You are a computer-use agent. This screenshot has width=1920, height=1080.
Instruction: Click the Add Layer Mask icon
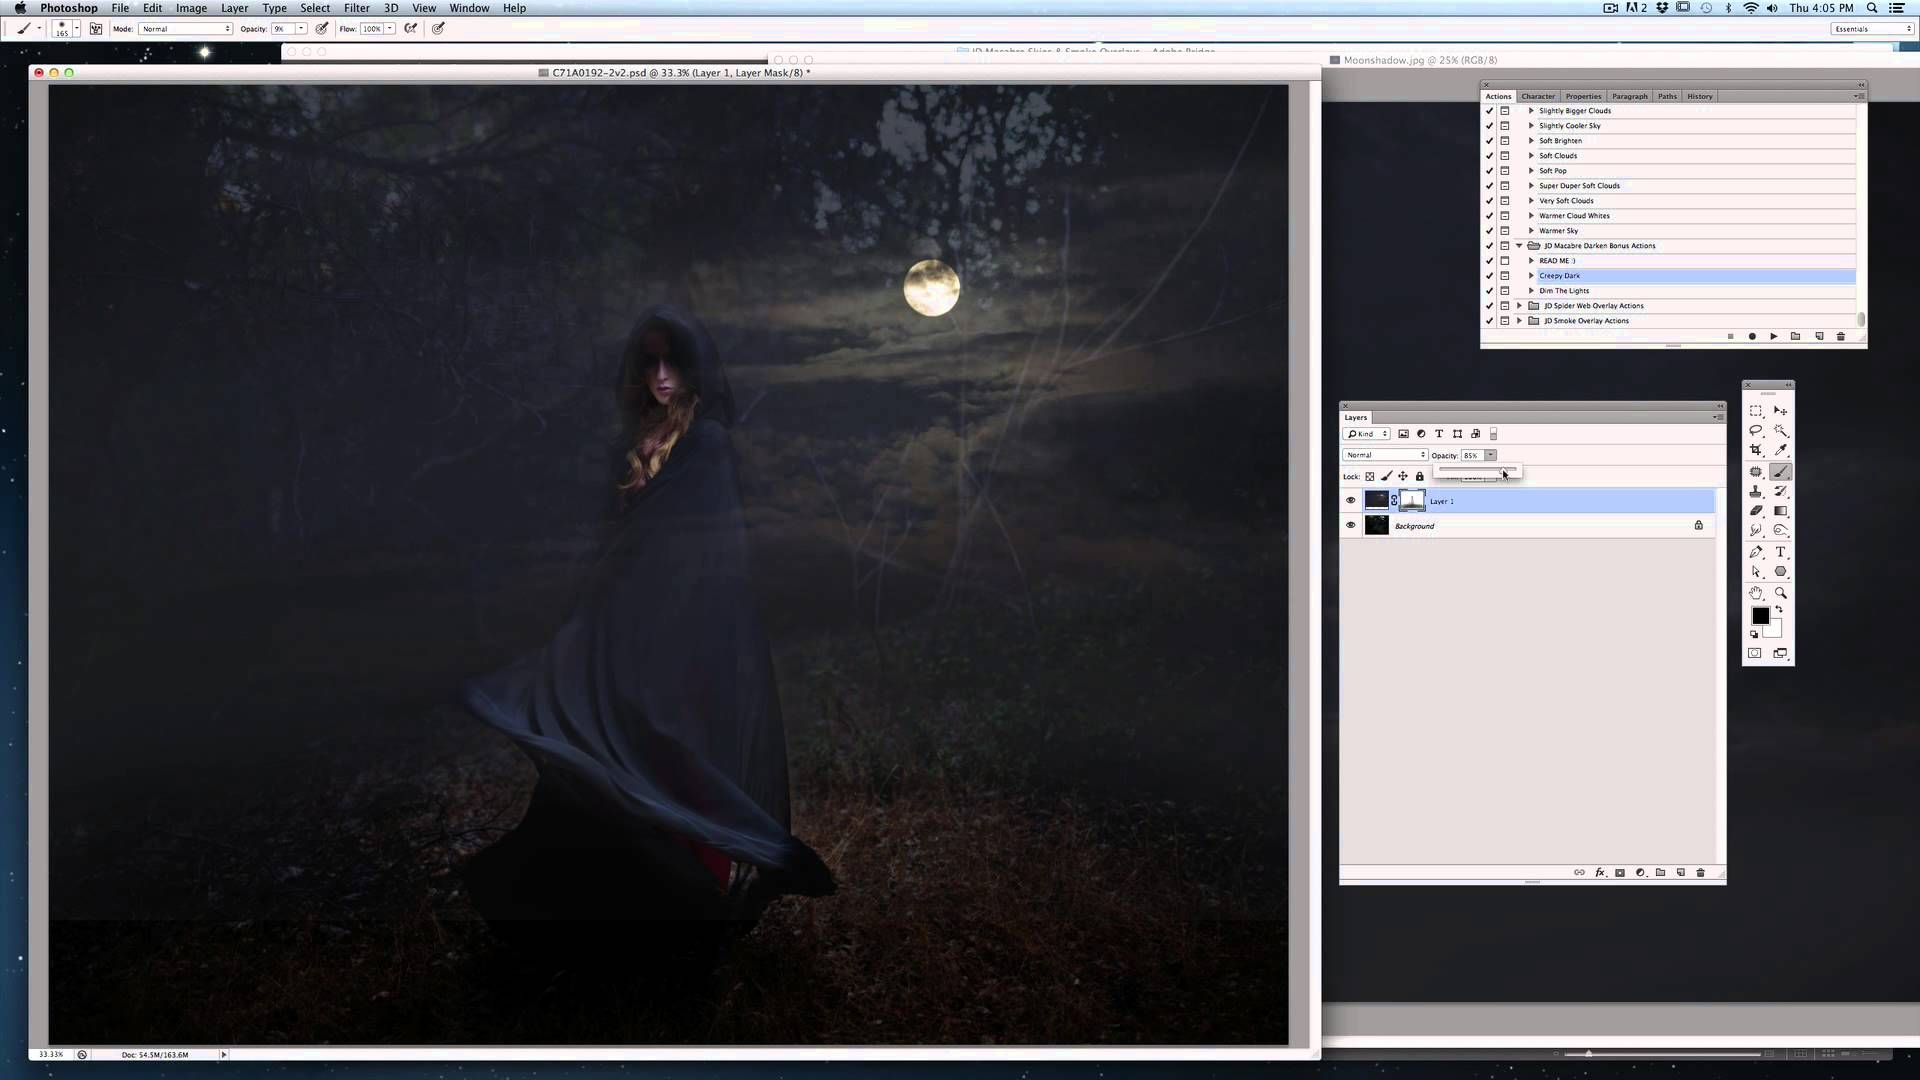[1621, 872]
